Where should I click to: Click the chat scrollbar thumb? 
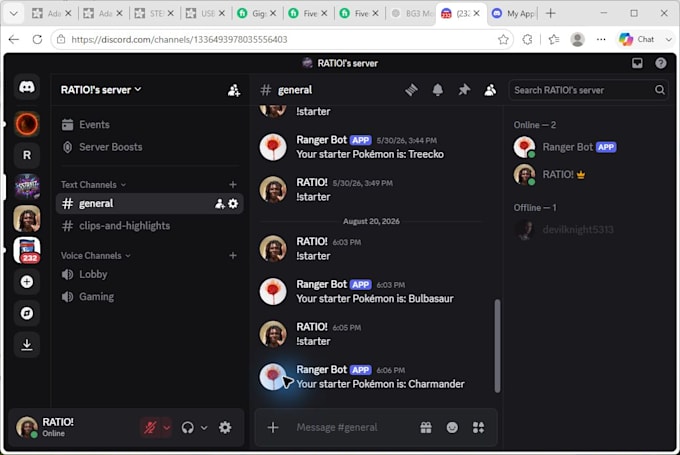click(497, 346)
